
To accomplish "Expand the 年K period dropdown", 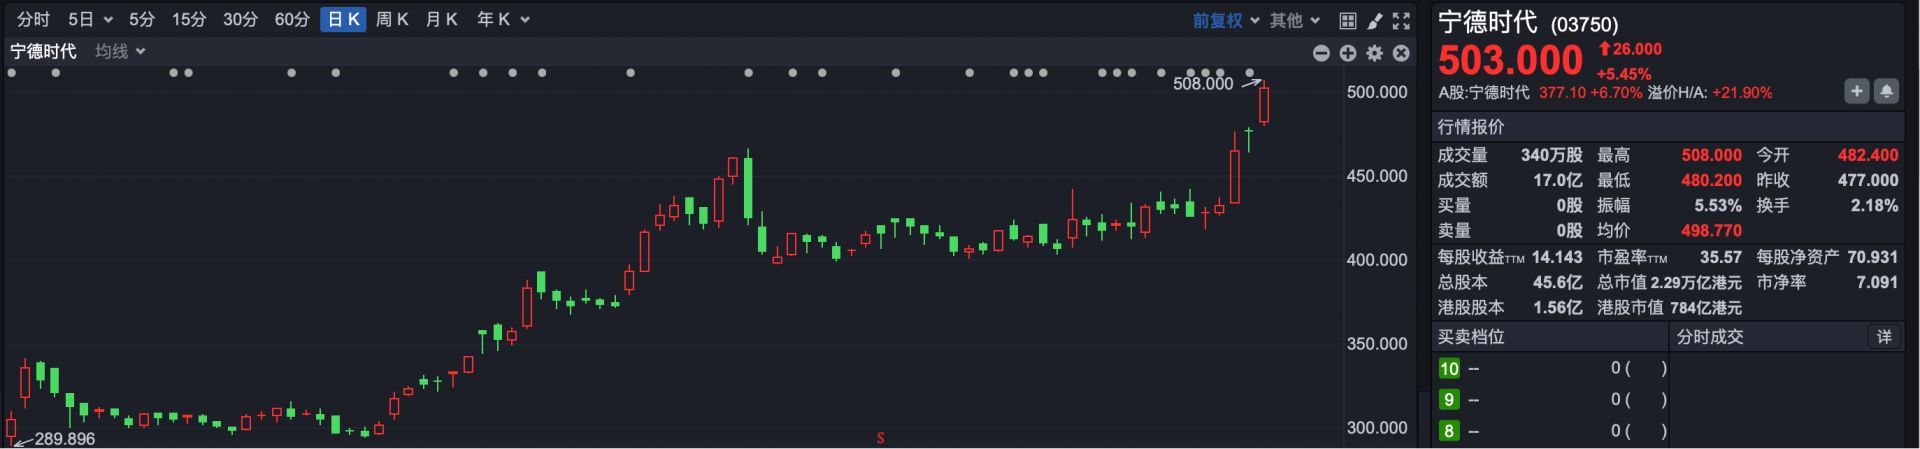I will pos(503,19).
